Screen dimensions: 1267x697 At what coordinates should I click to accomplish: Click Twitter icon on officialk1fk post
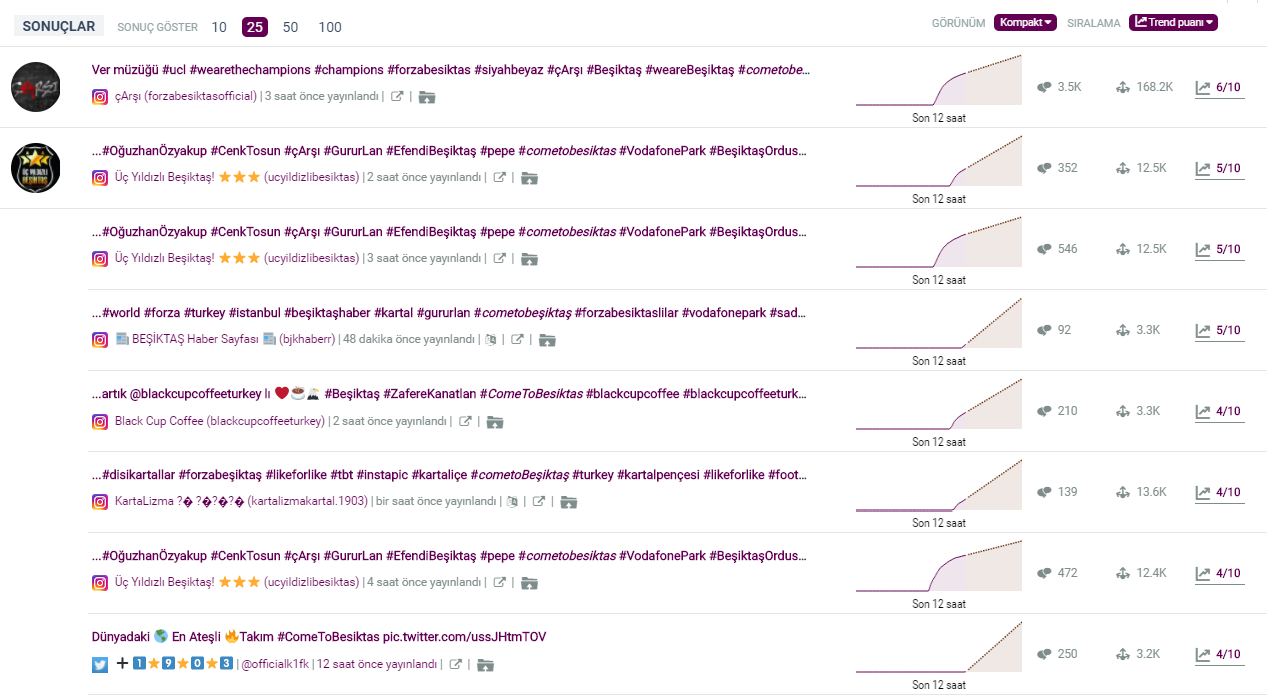click(x=100, y=664)
